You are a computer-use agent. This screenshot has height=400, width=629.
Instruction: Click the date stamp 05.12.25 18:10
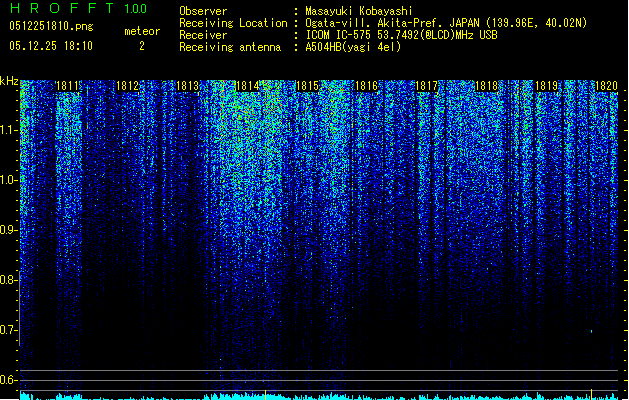(x=51, y=46)
